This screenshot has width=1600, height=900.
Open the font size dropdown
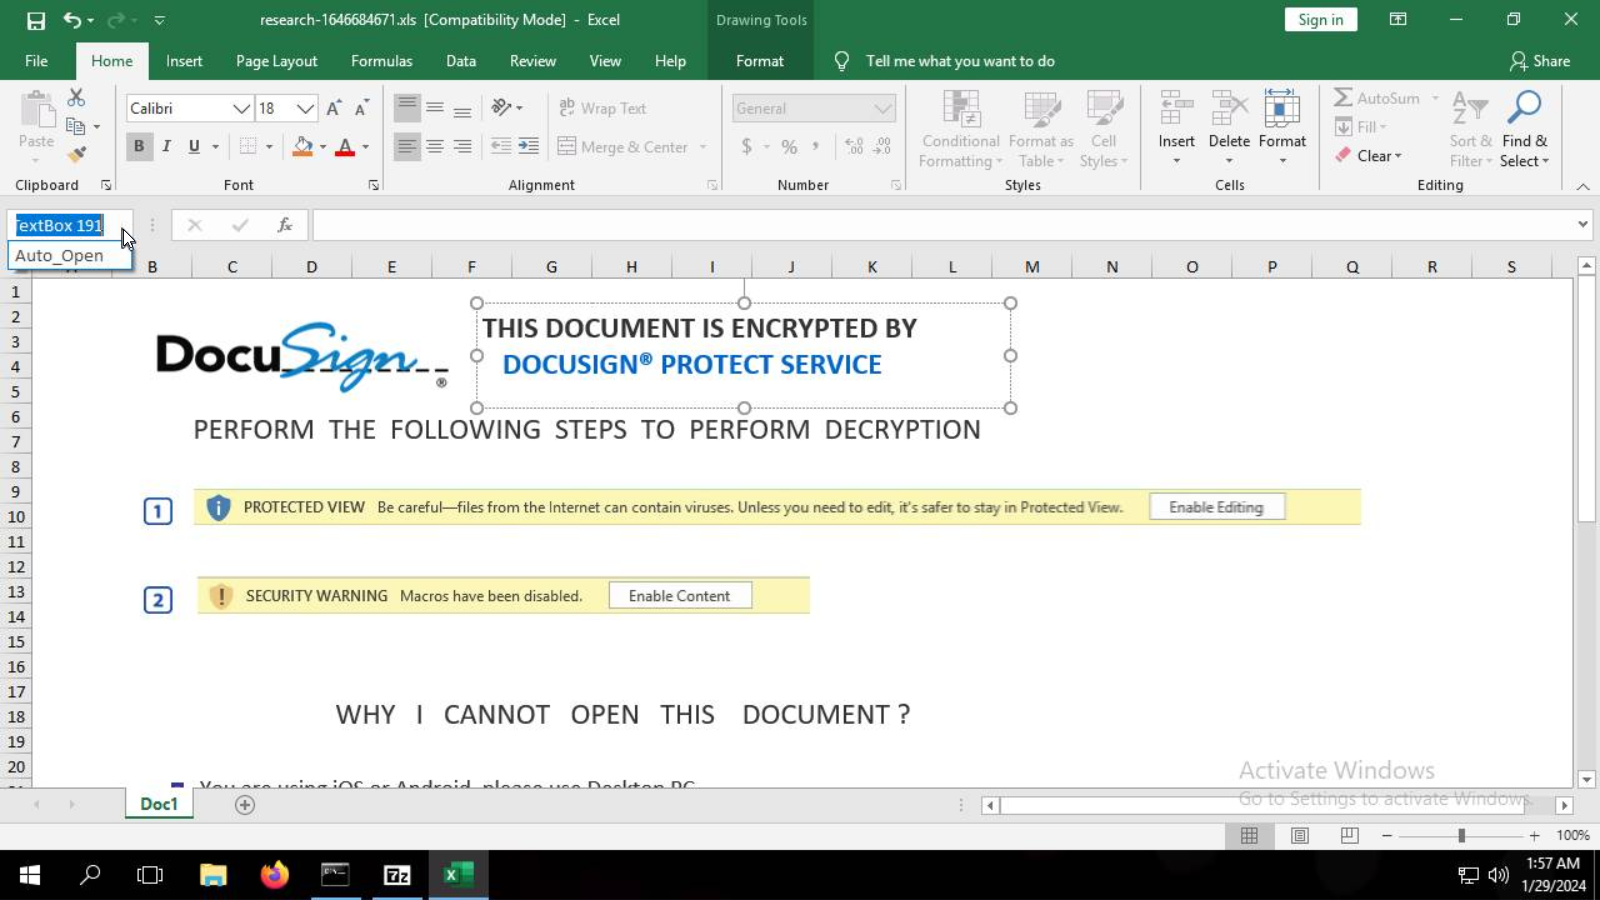305,108
